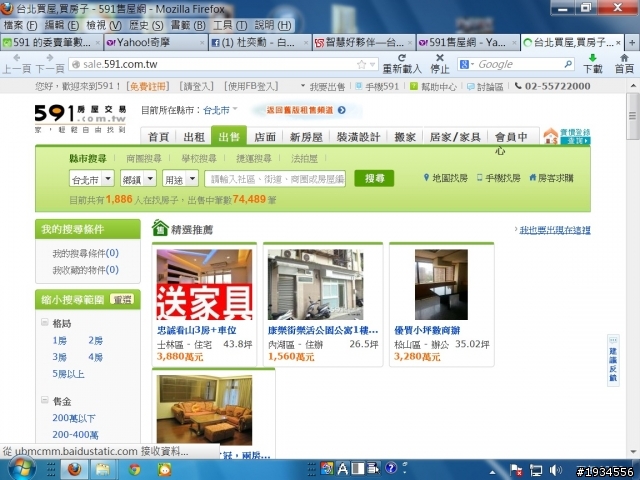Filter by 200-400萬 price range
Screen dimensions: 640x480
tap(76, 435)
